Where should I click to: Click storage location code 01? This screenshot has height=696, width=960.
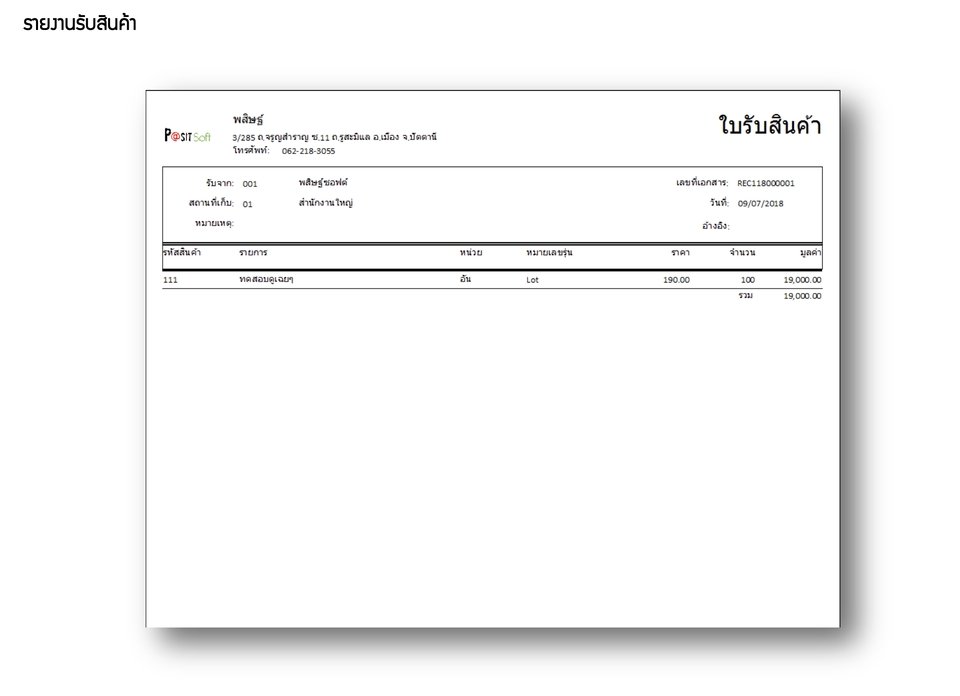[x=247, y=204]
